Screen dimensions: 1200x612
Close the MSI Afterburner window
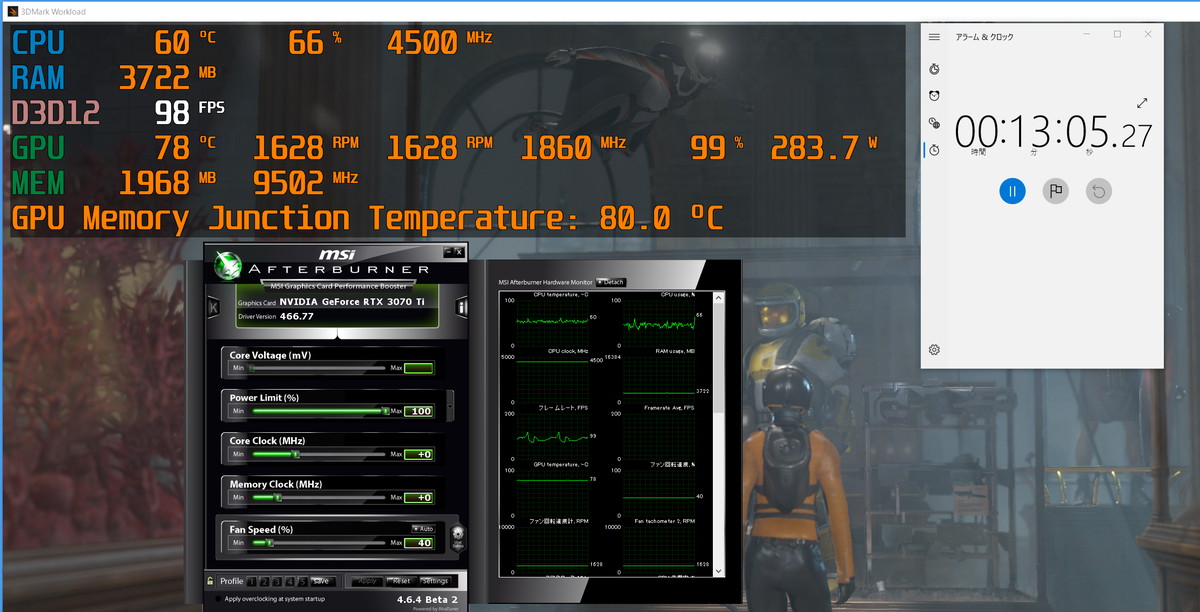coord(458,251)
